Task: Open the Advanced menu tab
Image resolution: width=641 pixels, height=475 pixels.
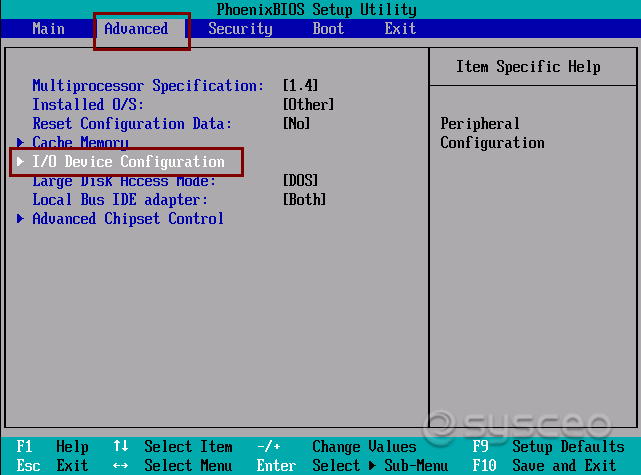Action: tap(136, 29)
